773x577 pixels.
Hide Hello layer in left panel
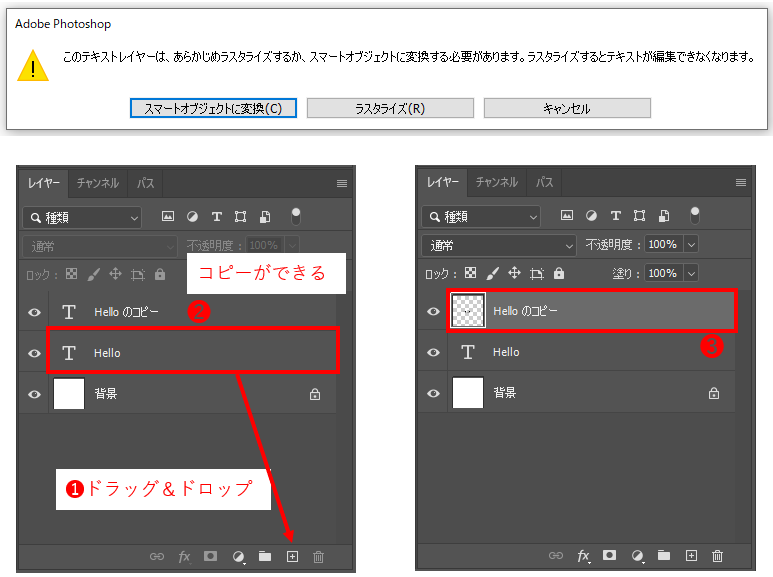pos(34,353)
